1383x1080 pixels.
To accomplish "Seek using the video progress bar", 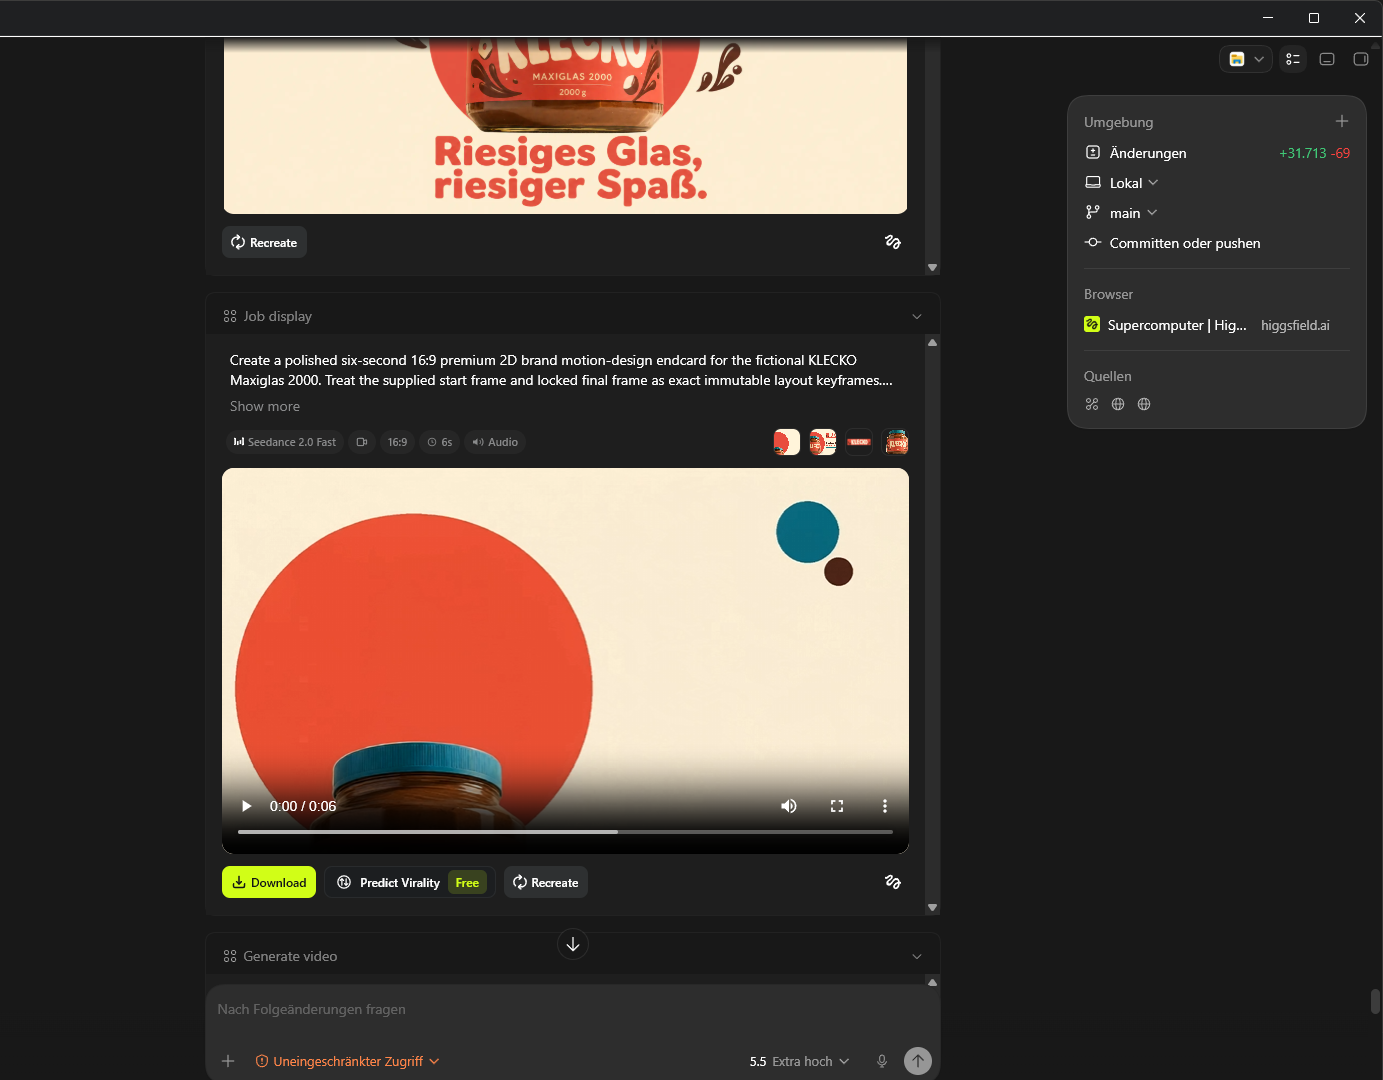I will tap(565, 831).
